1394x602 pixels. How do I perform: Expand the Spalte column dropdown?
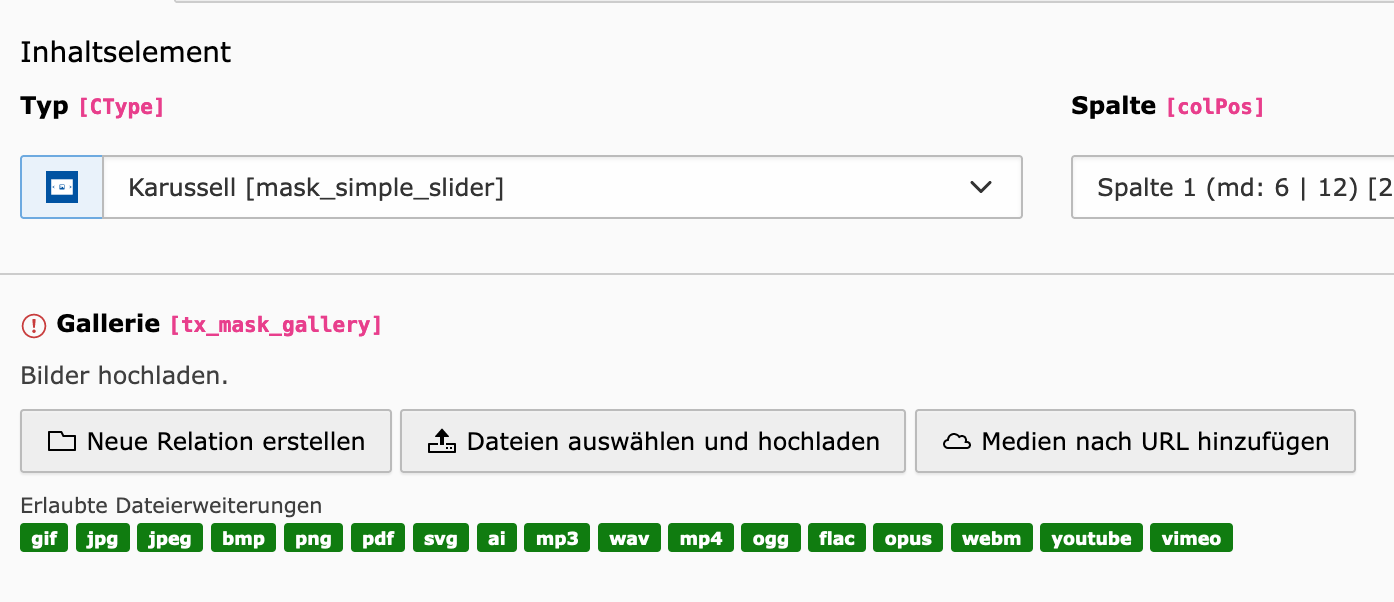click(1232, 187)
